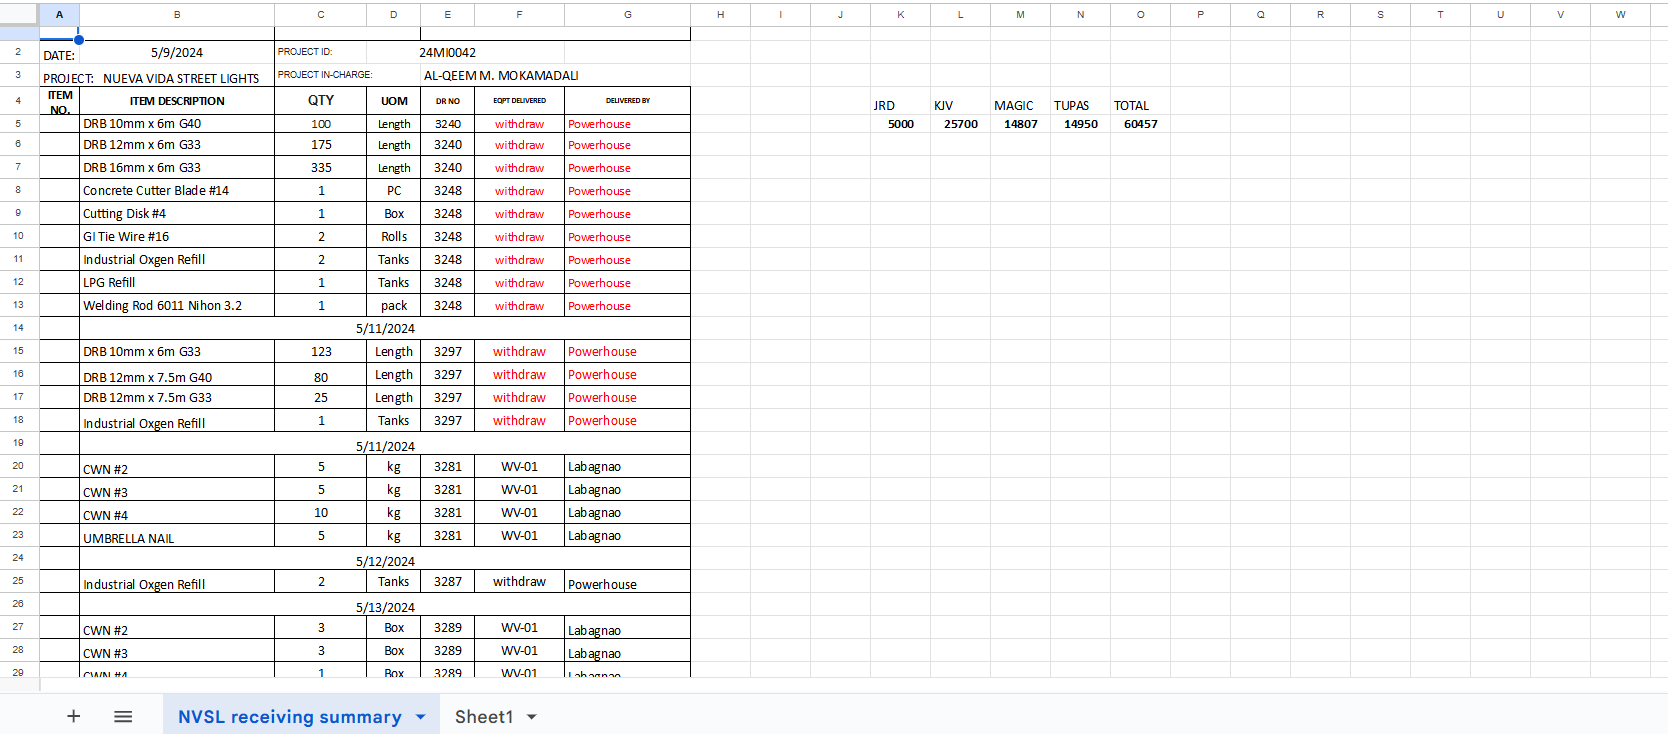Select the project ID cell 24MI0042
Screen dimensions: 1668x734
pos(447,53)
